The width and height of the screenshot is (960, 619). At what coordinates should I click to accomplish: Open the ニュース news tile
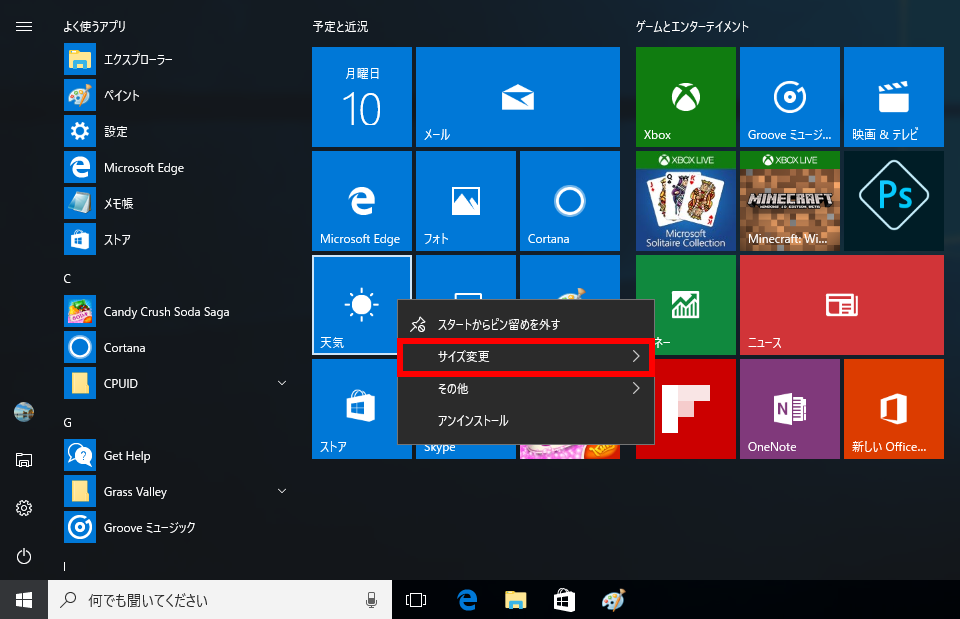[x=842, y=305]
